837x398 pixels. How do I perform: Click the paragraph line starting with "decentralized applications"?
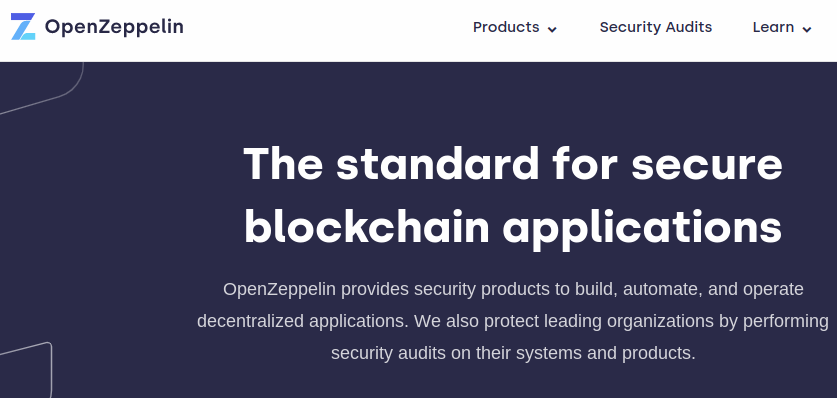point(513,321)
